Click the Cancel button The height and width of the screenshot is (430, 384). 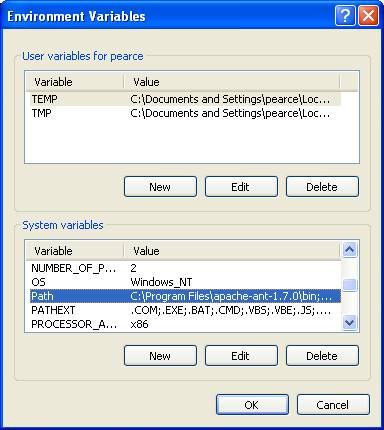click(x=333, y=405)
